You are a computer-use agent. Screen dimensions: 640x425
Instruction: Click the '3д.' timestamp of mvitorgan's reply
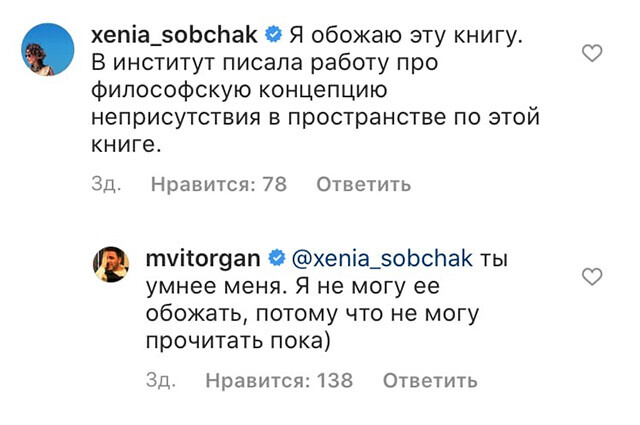tap(161, 381)
